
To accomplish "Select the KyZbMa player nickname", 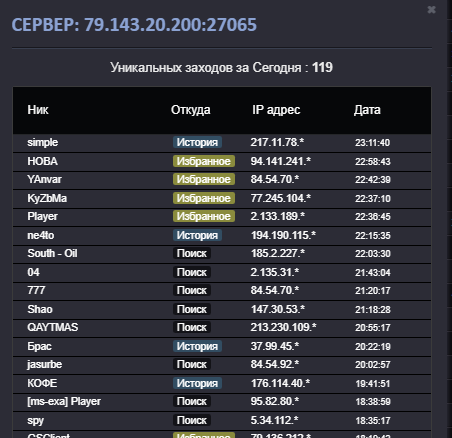I will click(47, 198).
